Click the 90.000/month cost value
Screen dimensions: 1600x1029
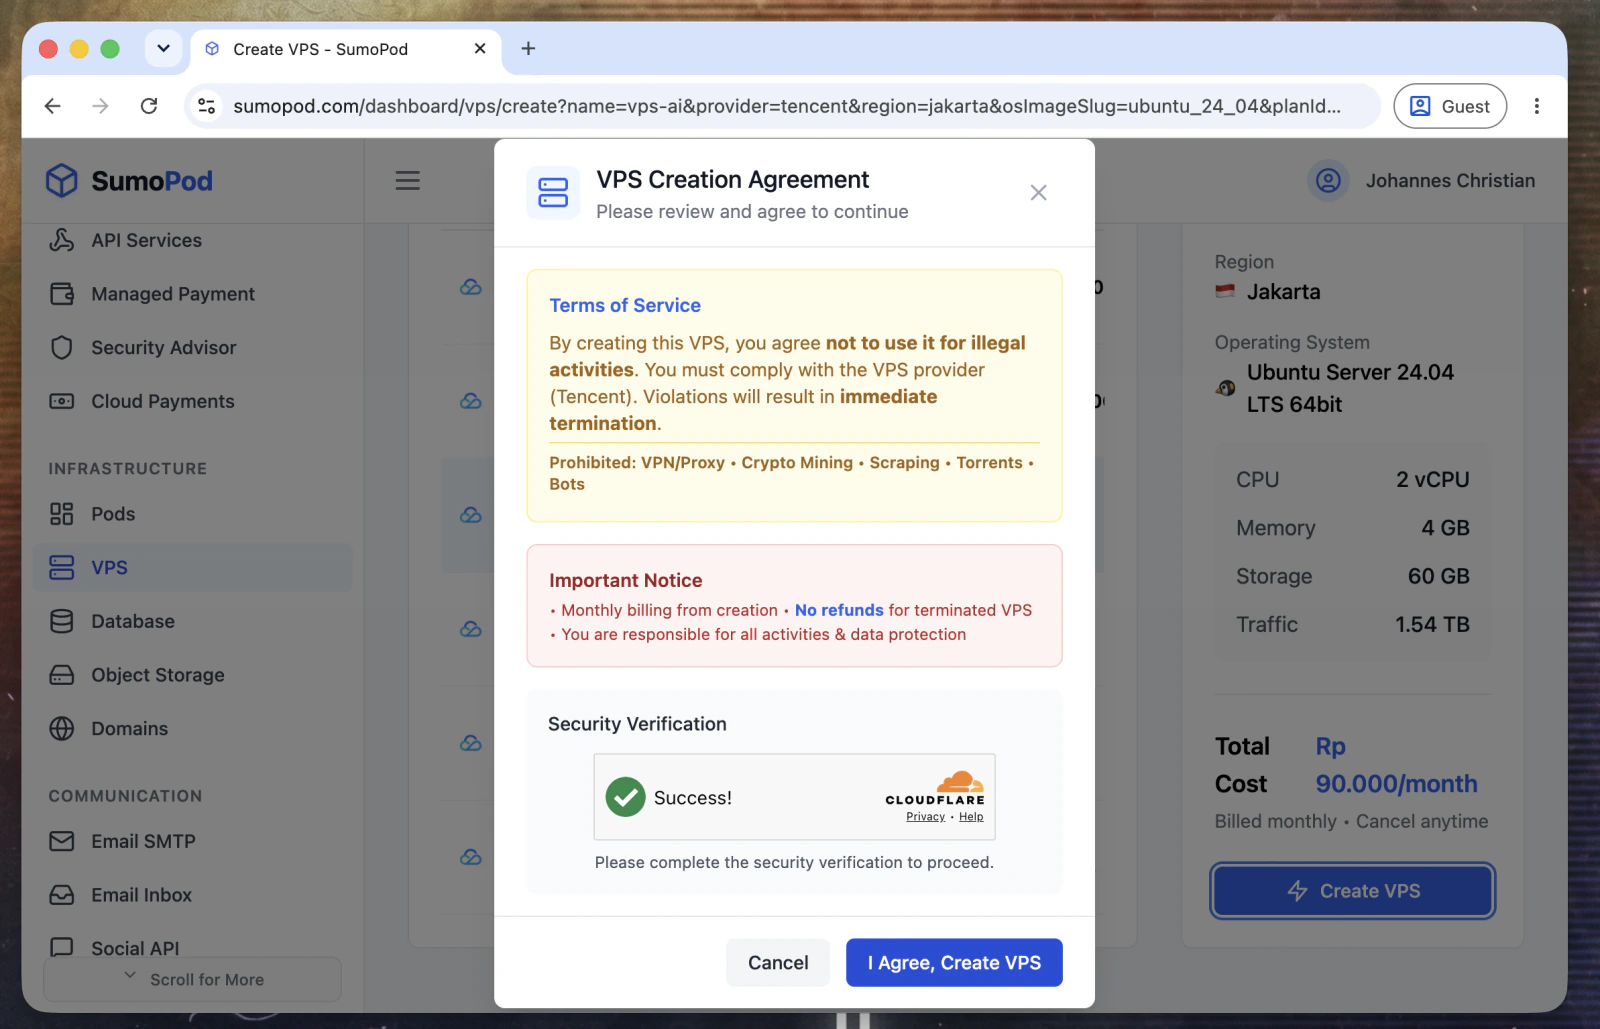coord(1396,784)
